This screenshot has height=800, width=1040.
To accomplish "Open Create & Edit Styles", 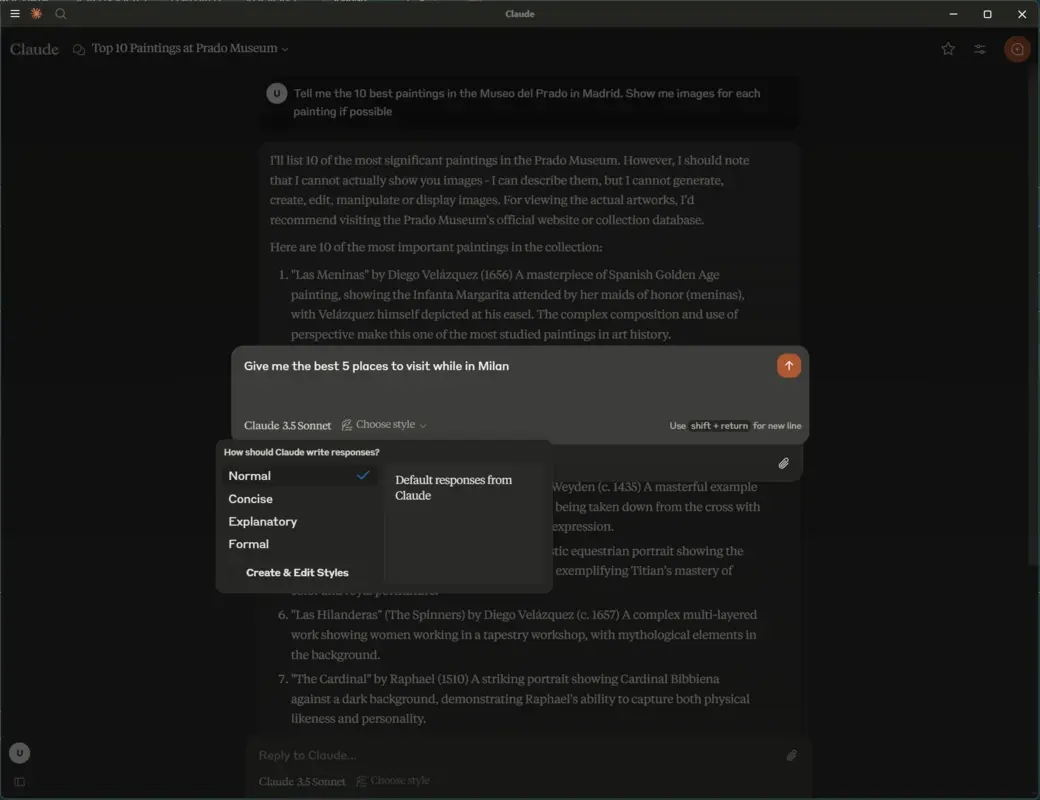I will pyautogui.click(x=298, y=572).
